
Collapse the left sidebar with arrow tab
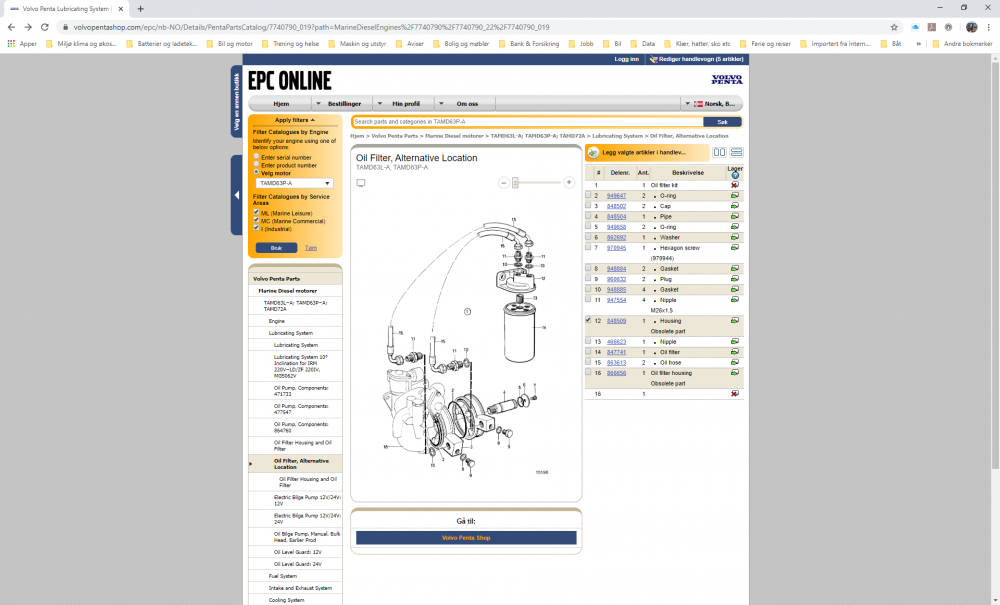pyautogui.click(x=237, y=195)
